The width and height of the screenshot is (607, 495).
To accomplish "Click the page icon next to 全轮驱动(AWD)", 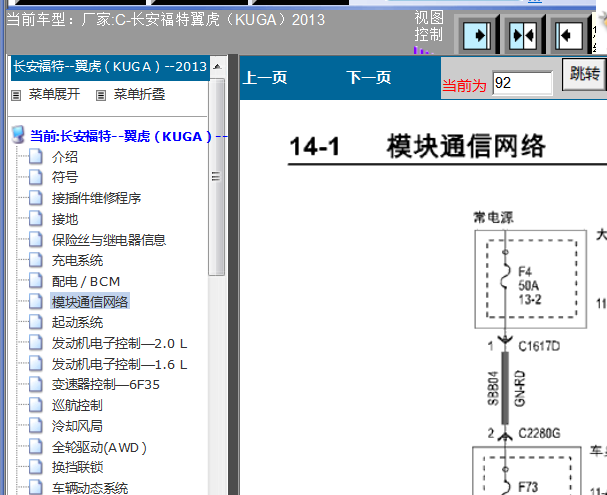I will [36, 447].
